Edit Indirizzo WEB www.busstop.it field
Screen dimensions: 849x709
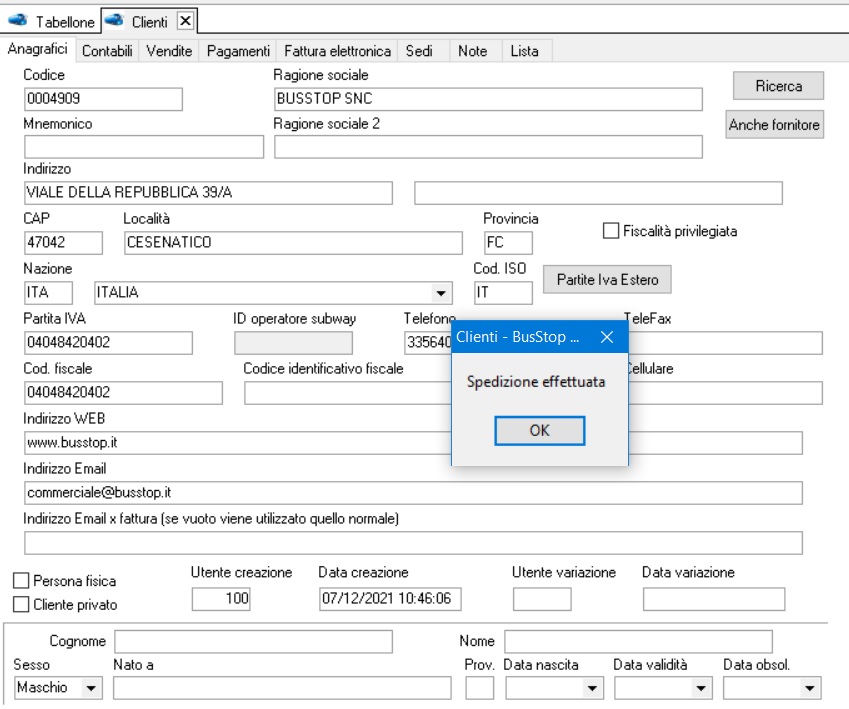(x=238, y=443)
